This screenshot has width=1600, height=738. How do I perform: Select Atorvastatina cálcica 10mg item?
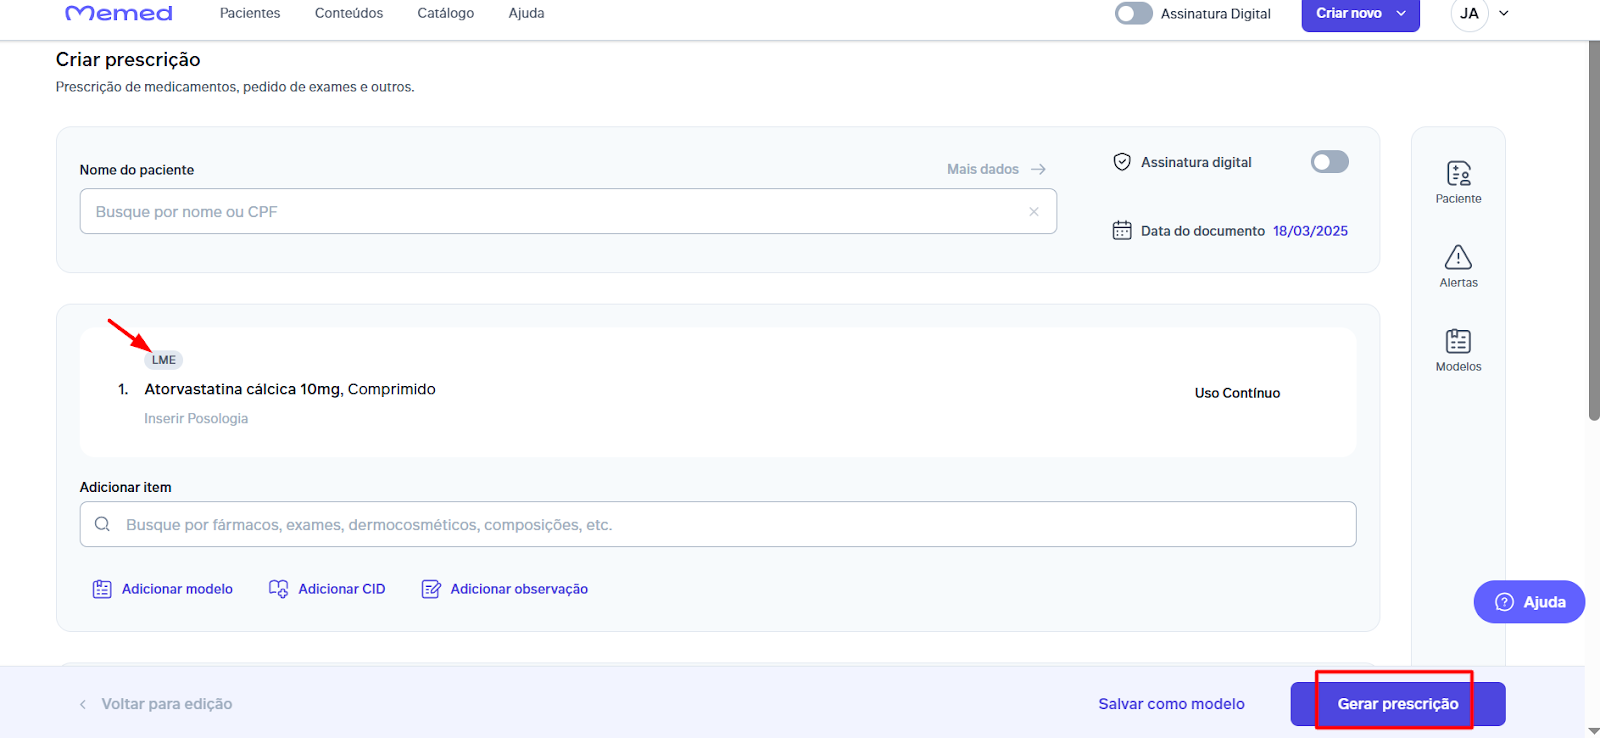point(290,389)
